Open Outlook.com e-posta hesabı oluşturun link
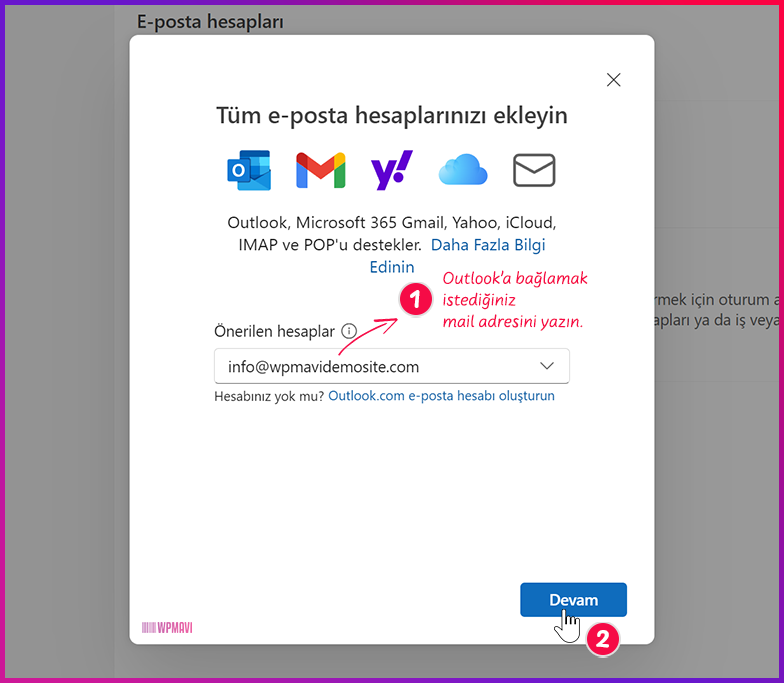Screen dimensions: 784x683 point(441,396)
